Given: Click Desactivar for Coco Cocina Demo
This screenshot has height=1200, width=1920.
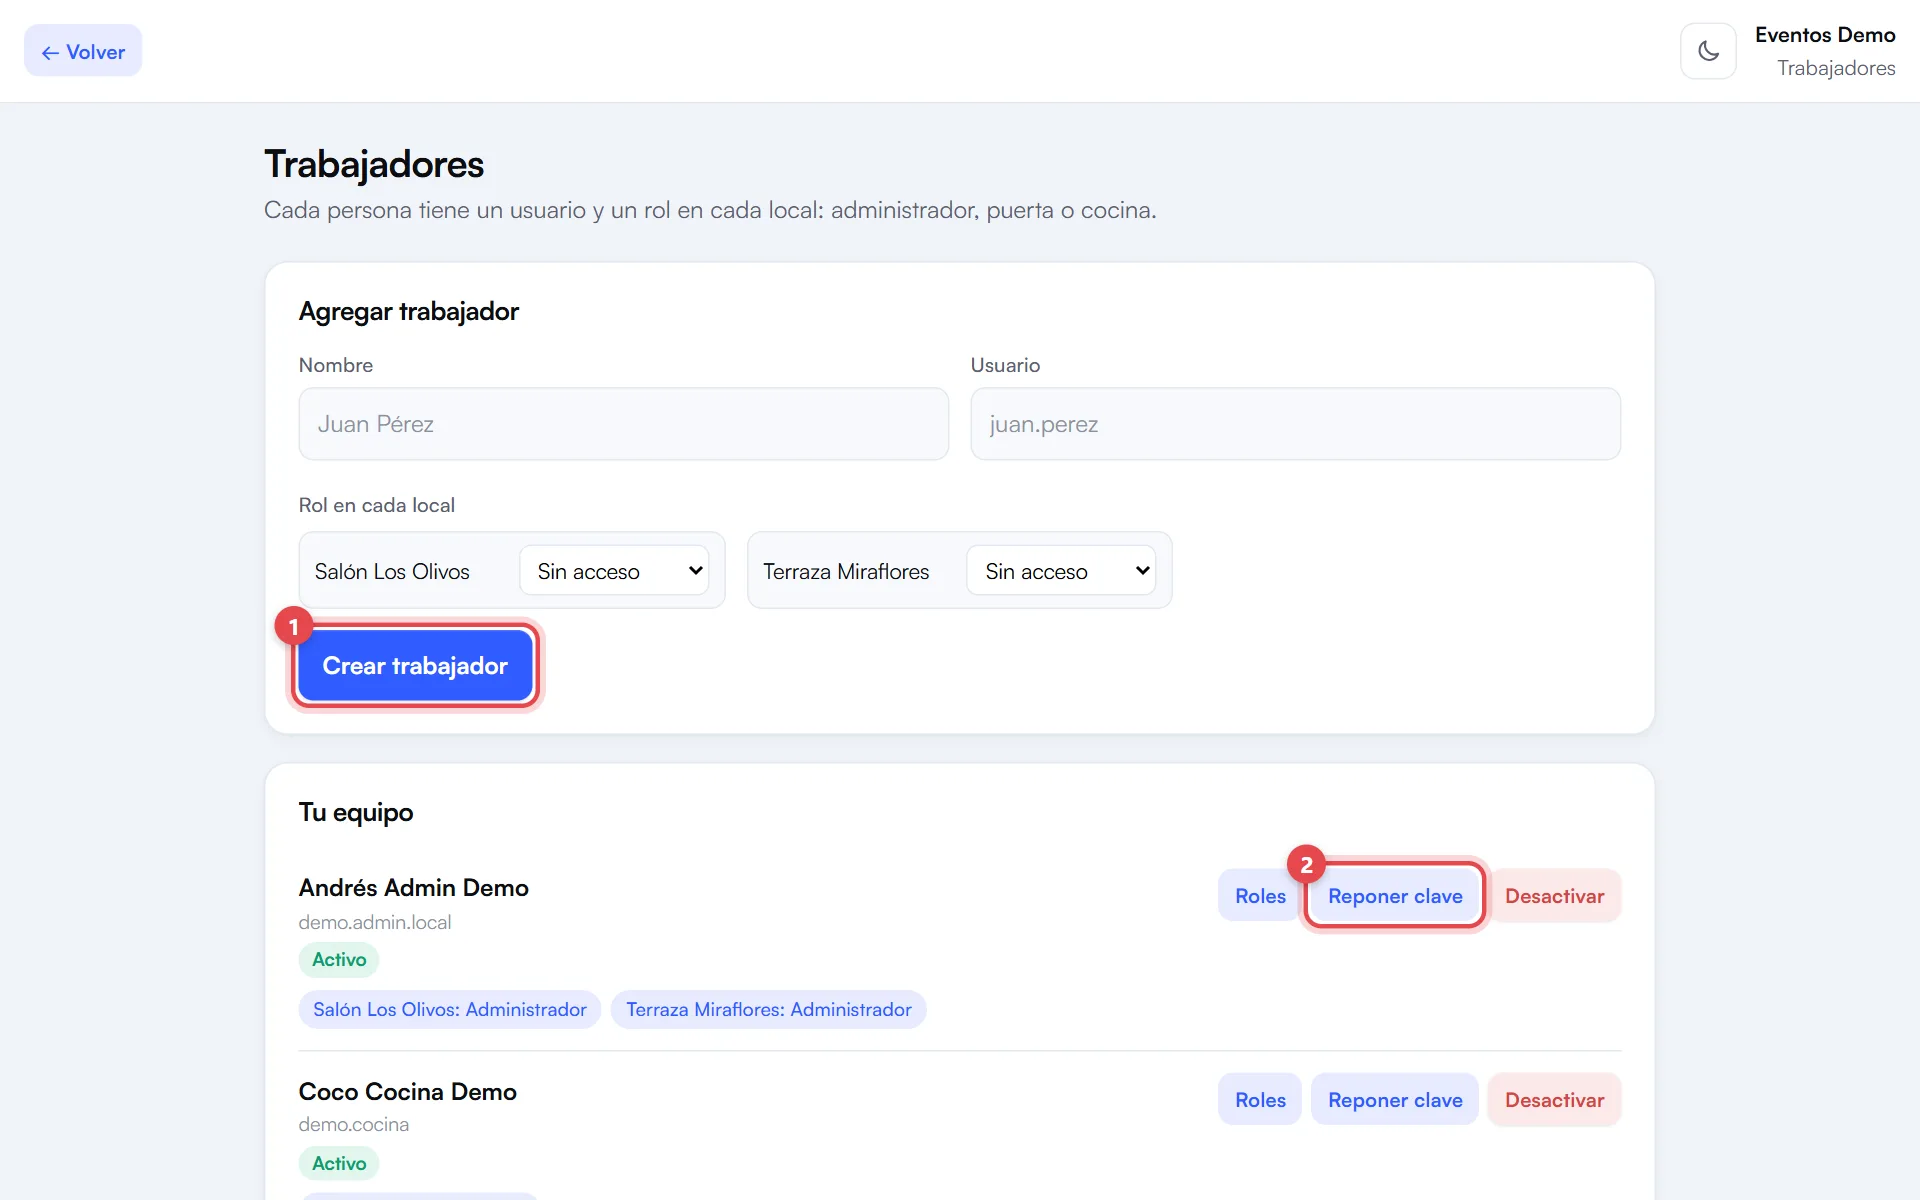Looking at the screenshot, I should coord(1554,1100).
